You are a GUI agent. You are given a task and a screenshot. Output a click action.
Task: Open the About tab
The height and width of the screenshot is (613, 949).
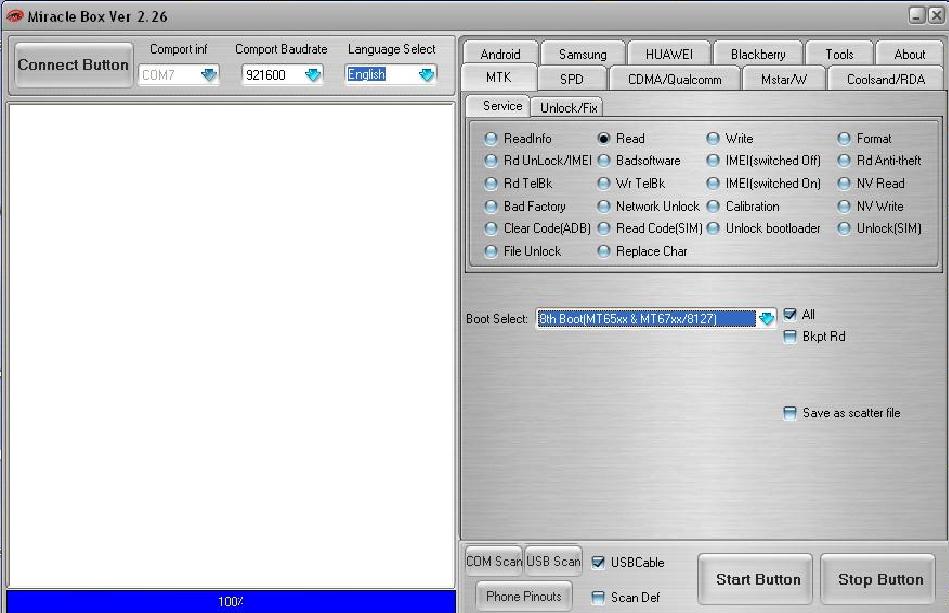click(910, 54)
